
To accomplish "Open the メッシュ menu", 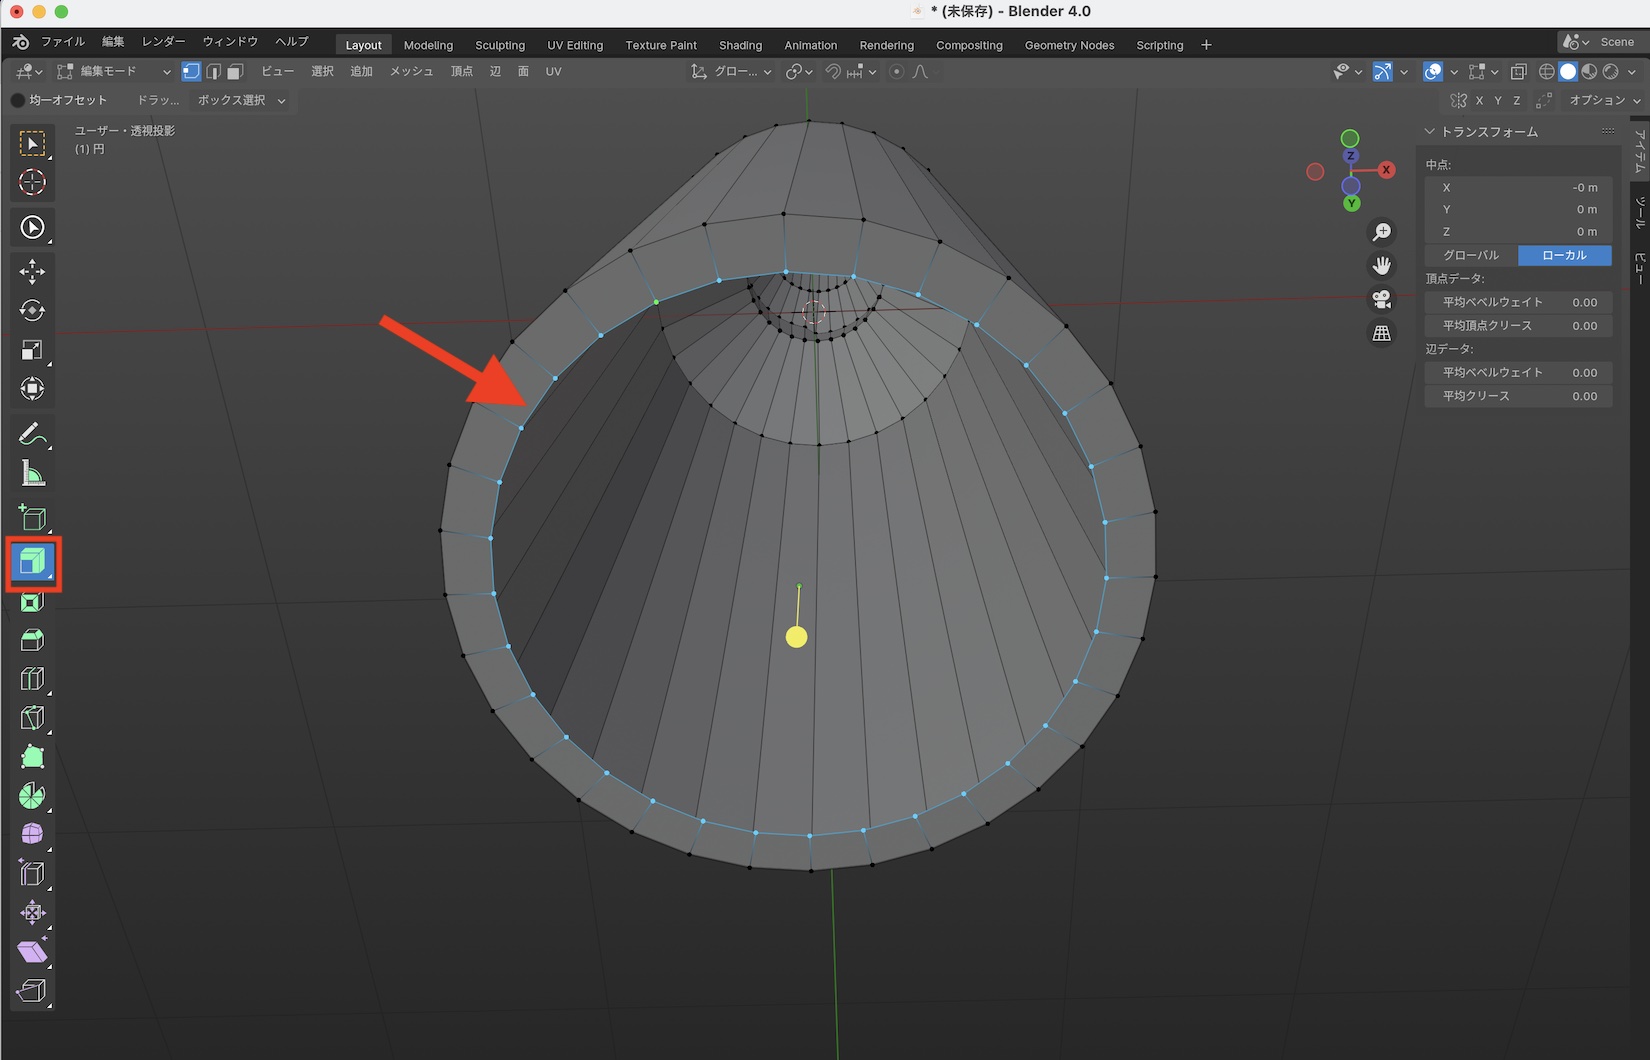I will [x=411, y=72].
